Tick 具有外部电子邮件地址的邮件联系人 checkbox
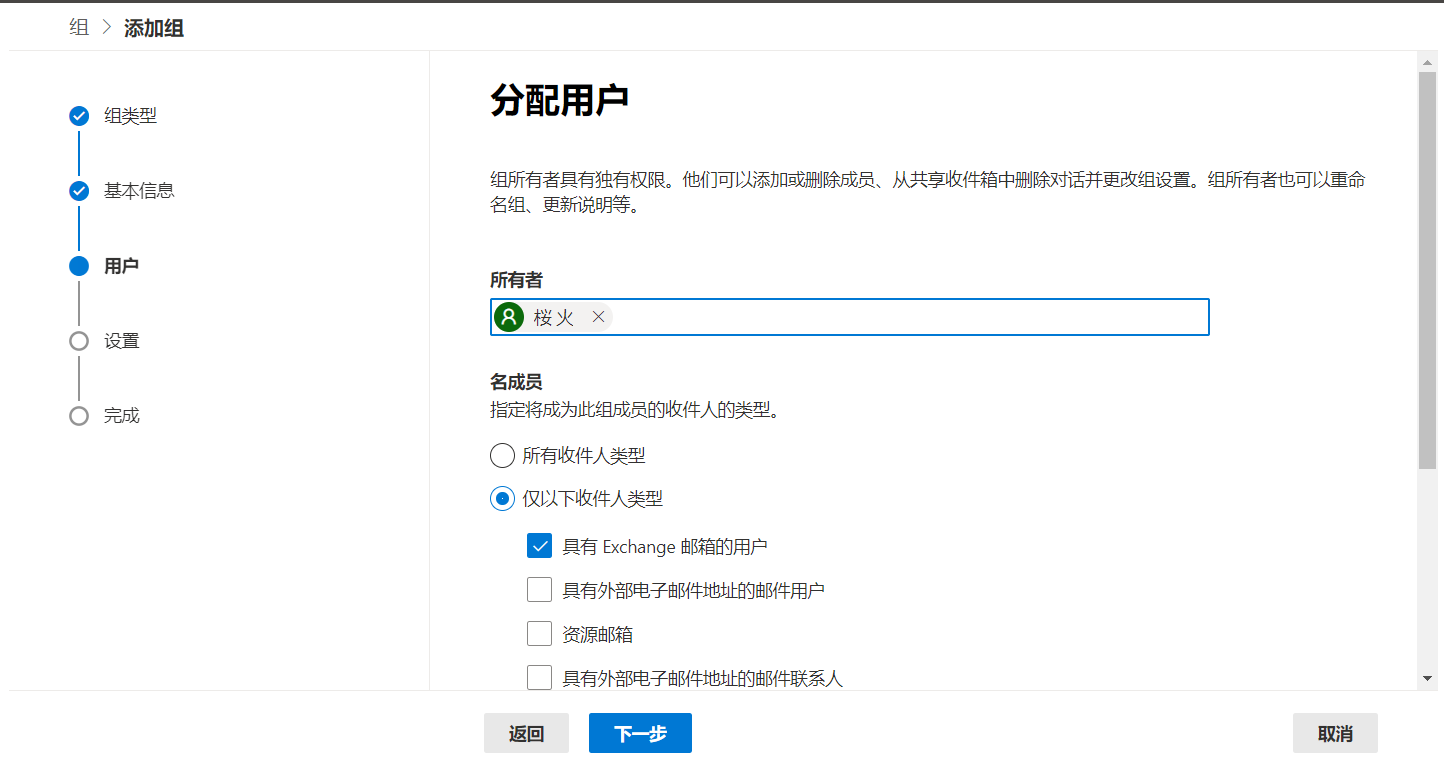 (540, 678)
